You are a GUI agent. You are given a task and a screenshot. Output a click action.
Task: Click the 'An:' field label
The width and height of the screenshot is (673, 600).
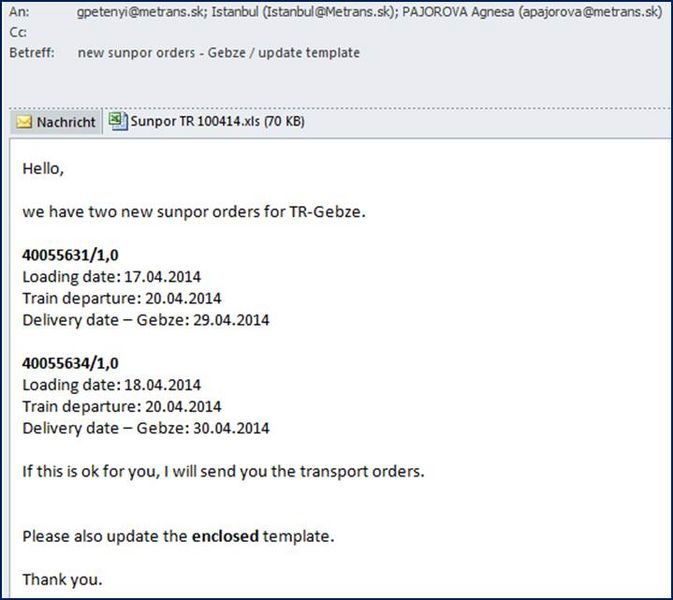coord(19,12)
